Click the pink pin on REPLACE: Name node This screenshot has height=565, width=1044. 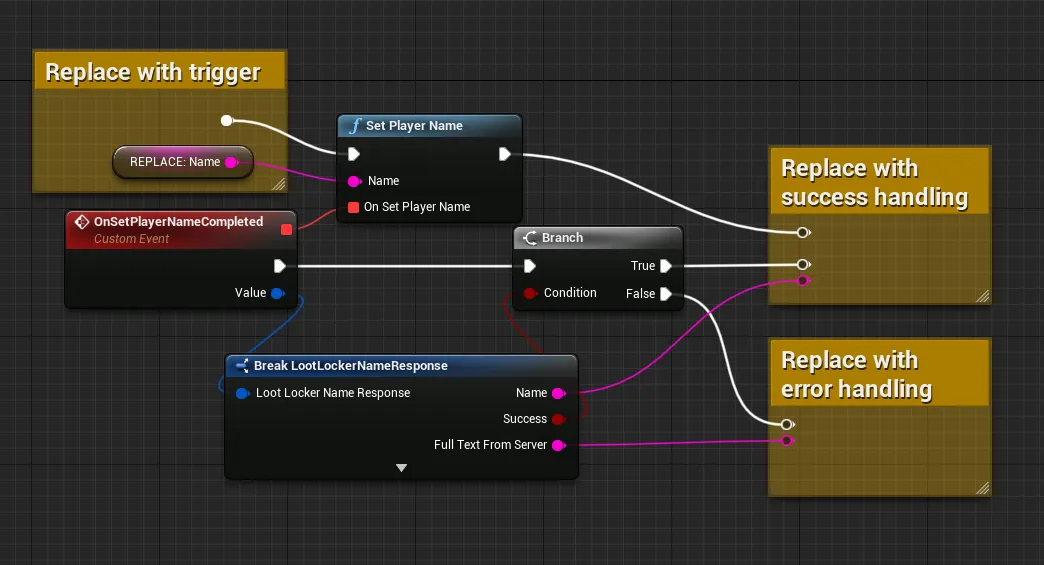(x=232, y=162)
